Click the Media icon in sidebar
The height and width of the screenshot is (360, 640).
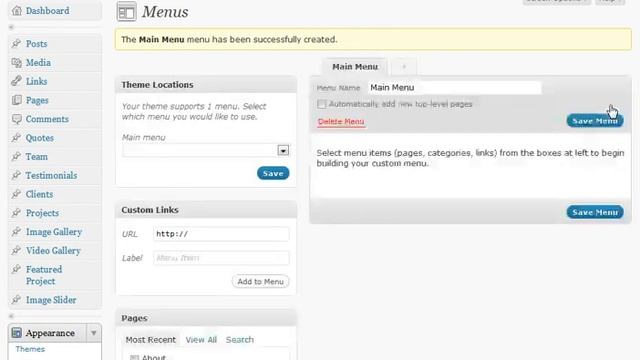(x=17, y=62)
